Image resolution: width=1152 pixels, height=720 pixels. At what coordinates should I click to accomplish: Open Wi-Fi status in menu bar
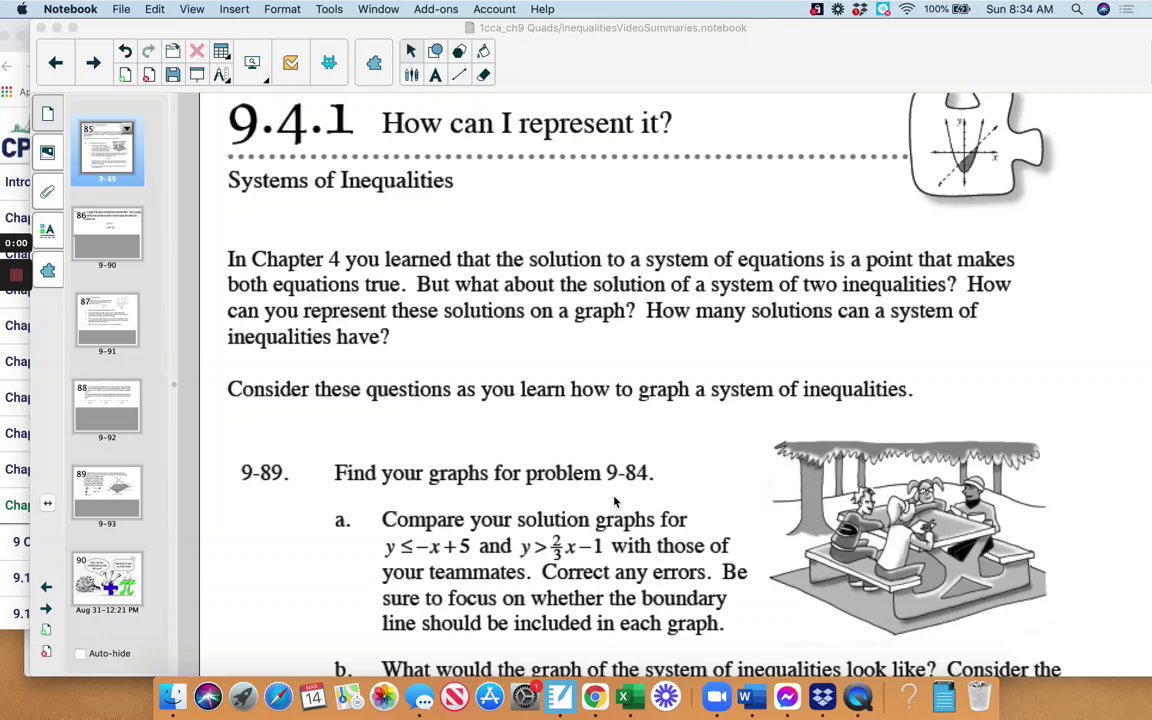click(x=907, y=9)
